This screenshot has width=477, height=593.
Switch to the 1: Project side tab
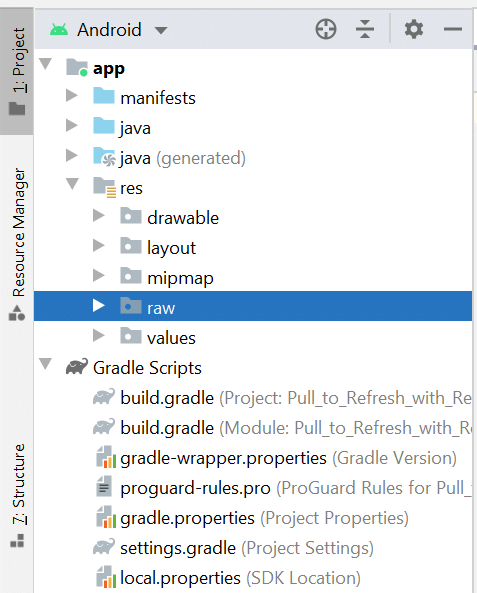pyautogui.click(x=17, y=71)
